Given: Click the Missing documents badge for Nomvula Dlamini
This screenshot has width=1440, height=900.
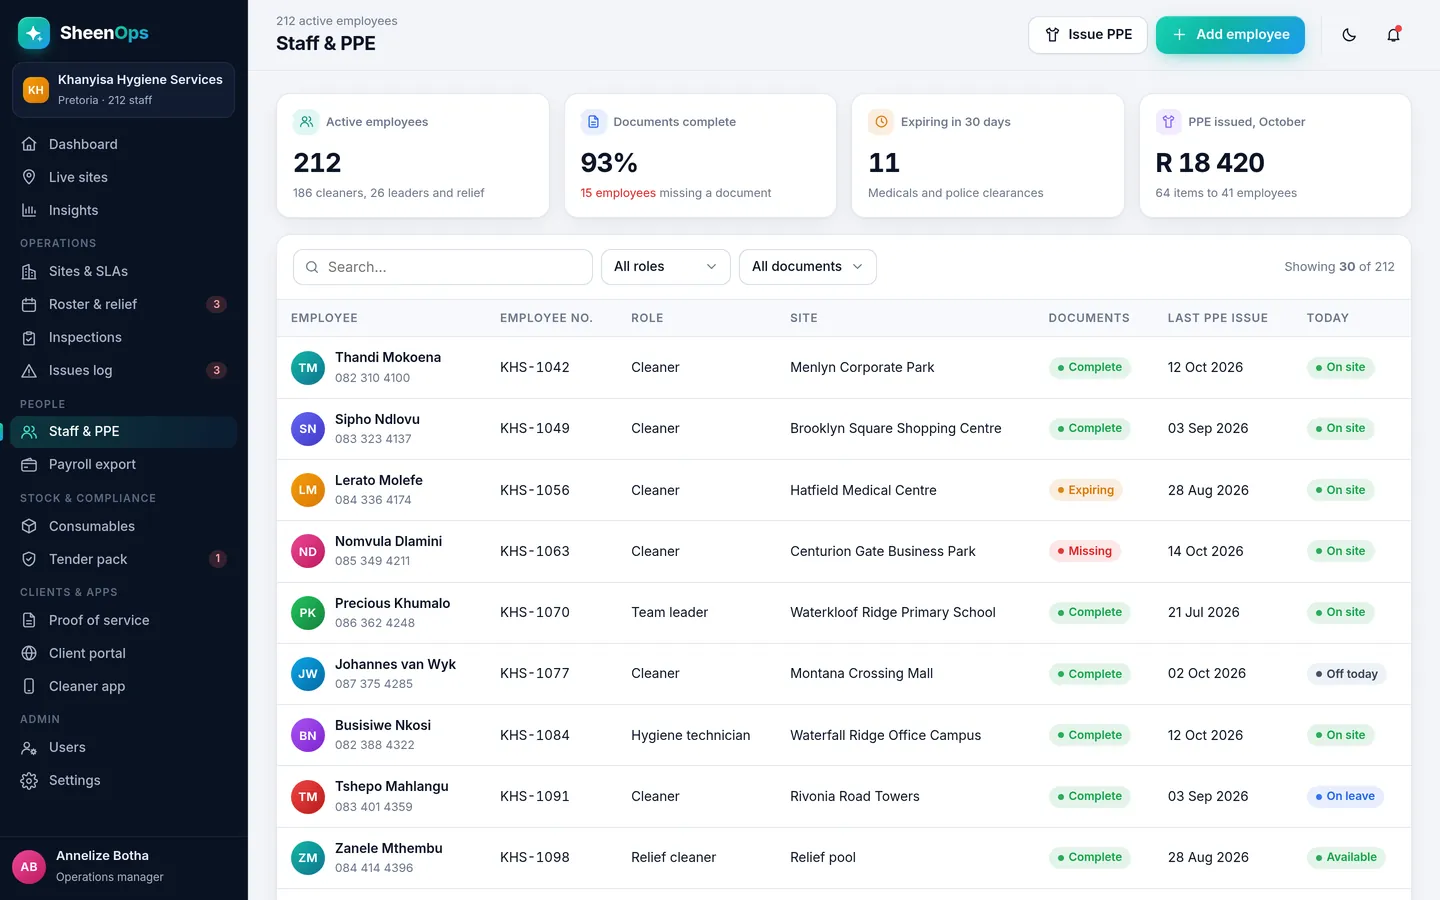Looking at the screenshot, I should click(x=1084, y=551).
